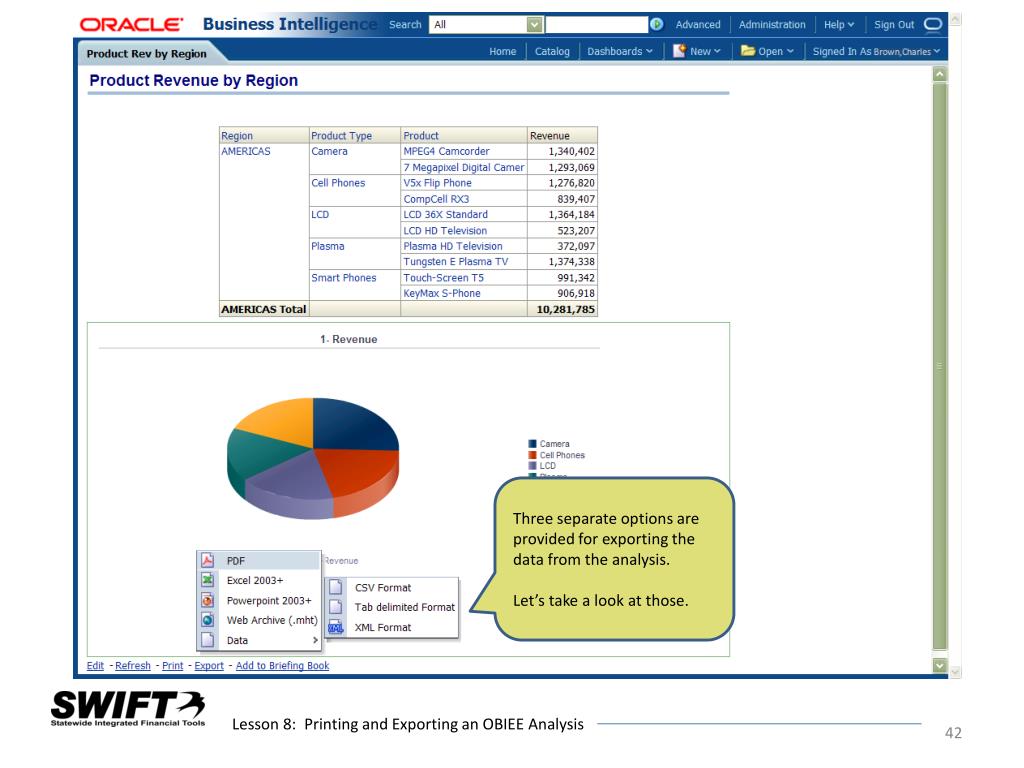
Task: Choose Powerpoint 2003+ export option
Action: 259,600
